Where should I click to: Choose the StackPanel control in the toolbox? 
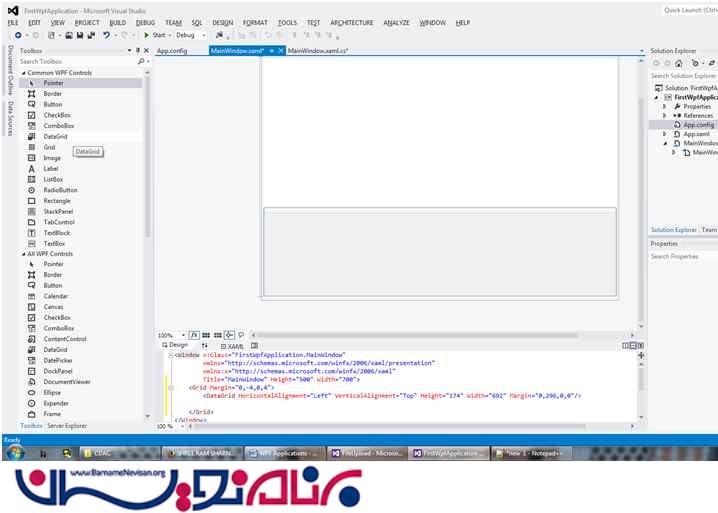pyautogui.click(x=58, y=211)
